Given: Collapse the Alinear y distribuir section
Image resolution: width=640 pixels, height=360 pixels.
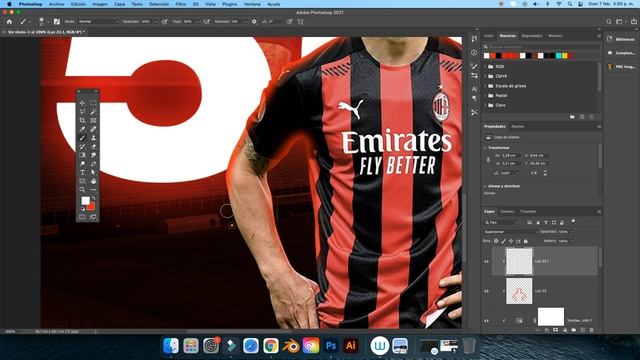Looking at the screenshot, I should pyautogui.click(x=485, y=186).
